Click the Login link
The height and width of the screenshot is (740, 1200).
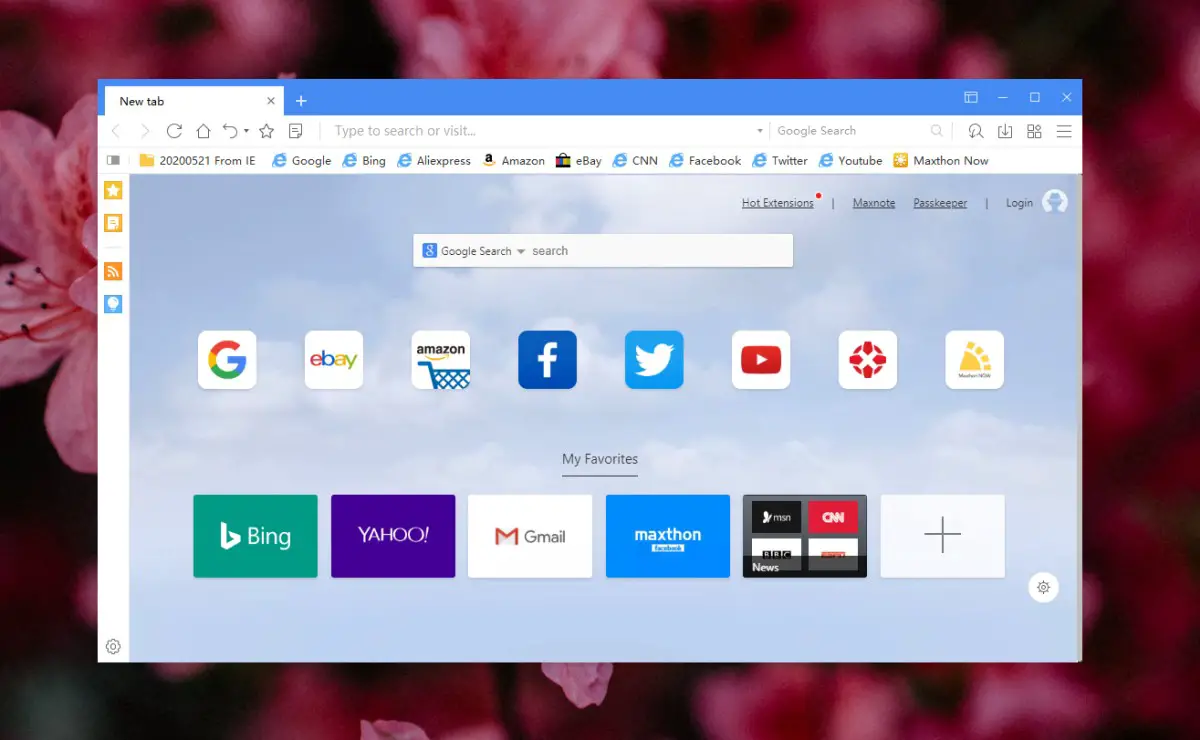pyautogui.click(x=1019, y=203)
